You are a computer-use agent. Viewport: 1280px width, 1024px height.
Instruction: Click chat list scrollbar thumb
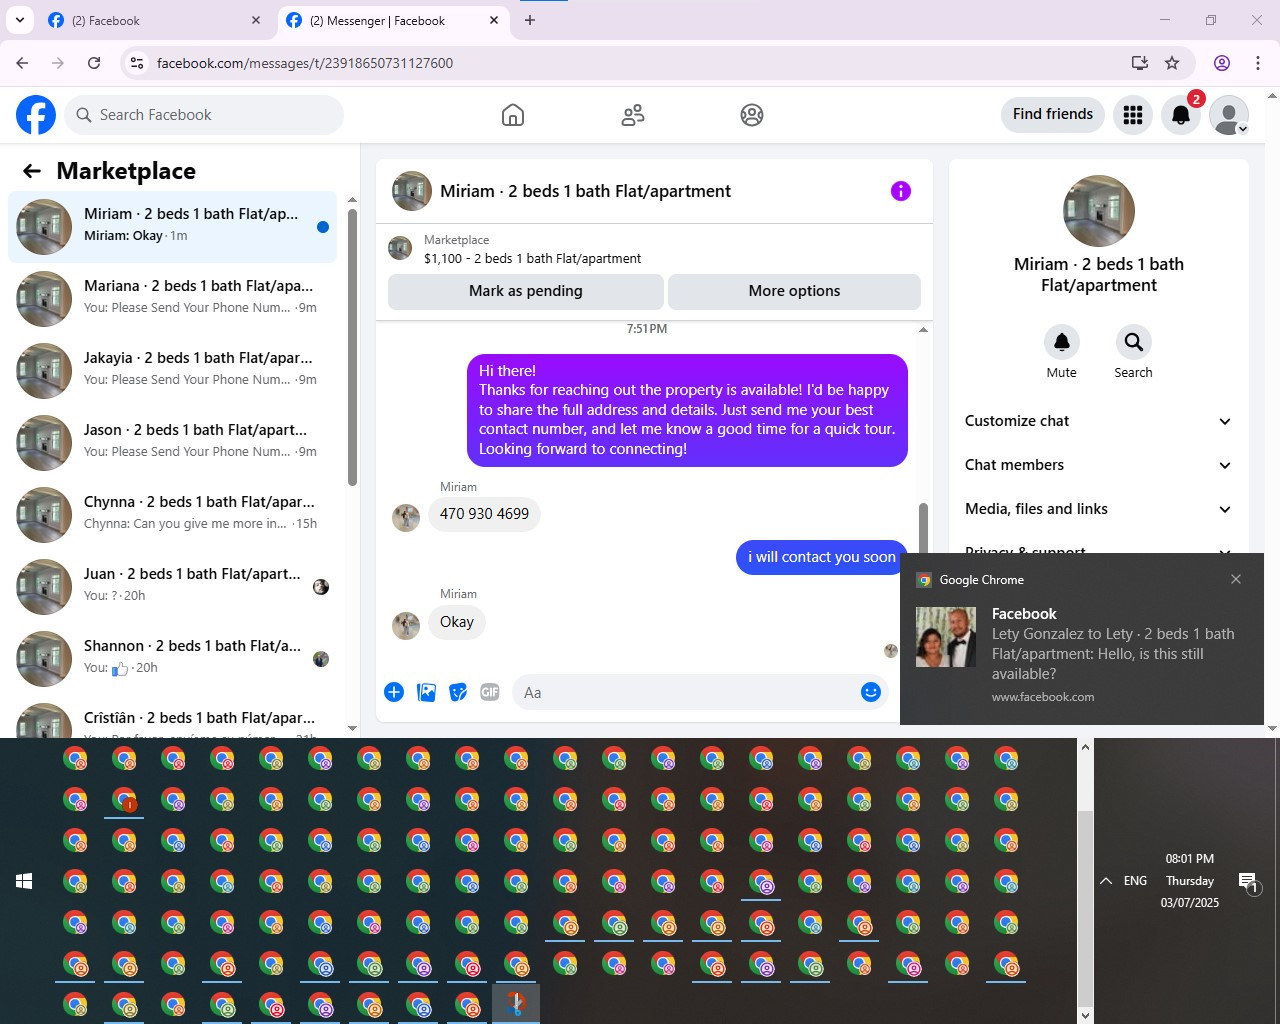[x=352, y=348]
